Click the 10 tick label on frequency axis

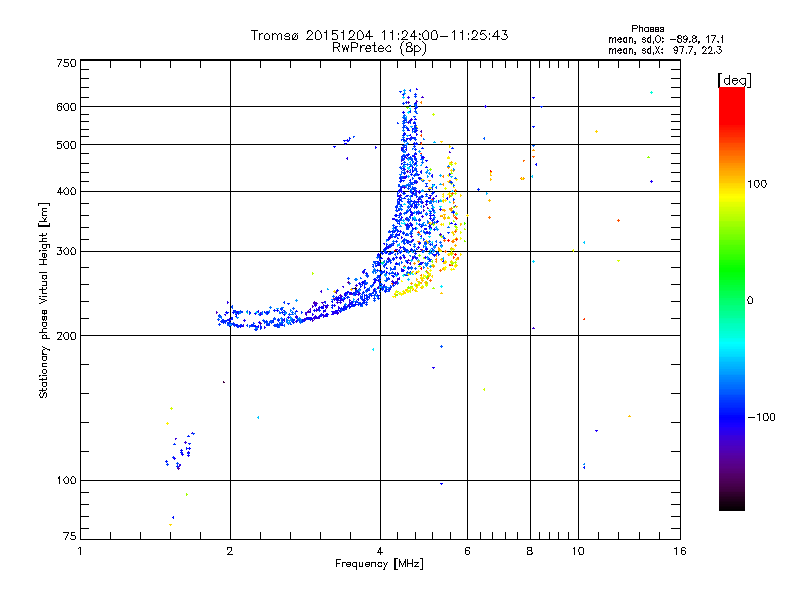(578, 551)
